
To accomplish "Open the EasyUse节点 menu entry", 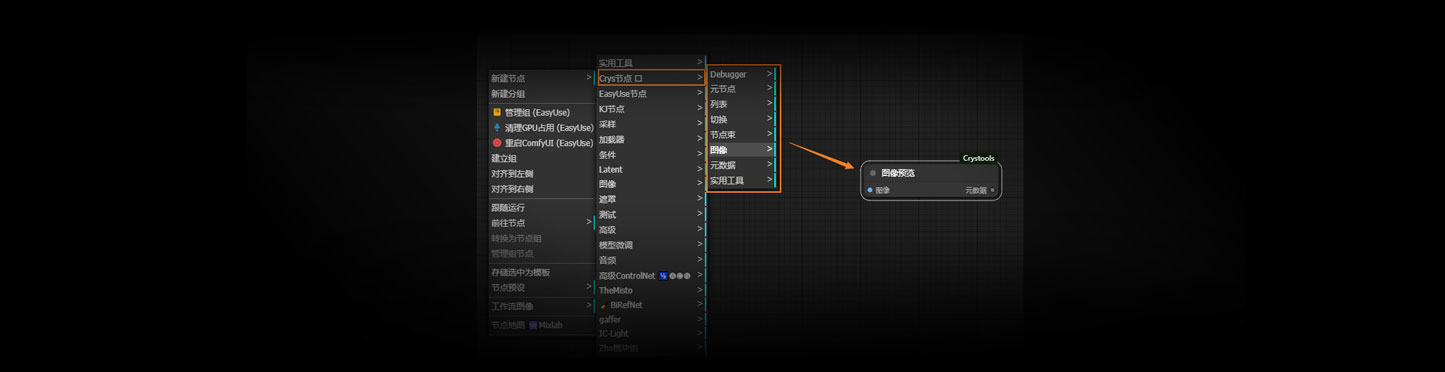I will point(651,94).
